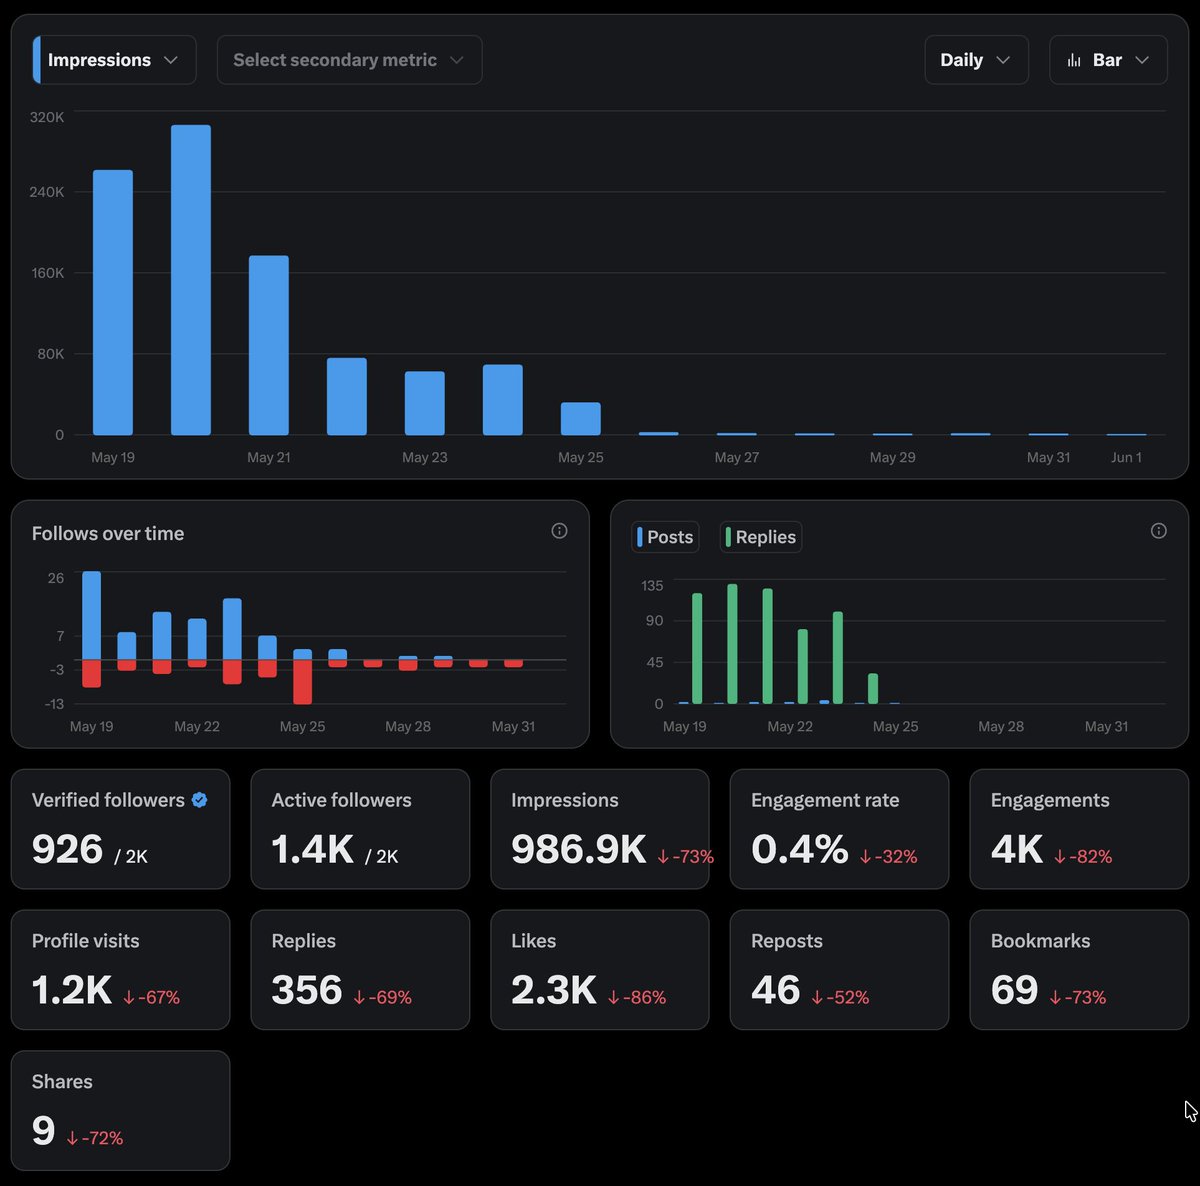1200x1186 pixels.
Task: Click the chevron arrow on Daily dropdown
Action: tap(1003, 60)
